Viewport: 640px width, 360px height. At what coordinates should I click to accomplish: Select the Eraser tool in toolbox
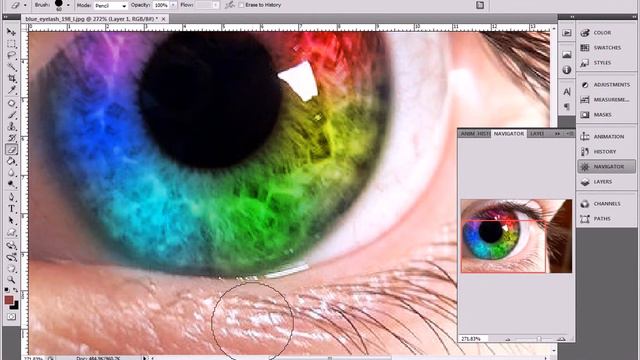pos(11,150)
